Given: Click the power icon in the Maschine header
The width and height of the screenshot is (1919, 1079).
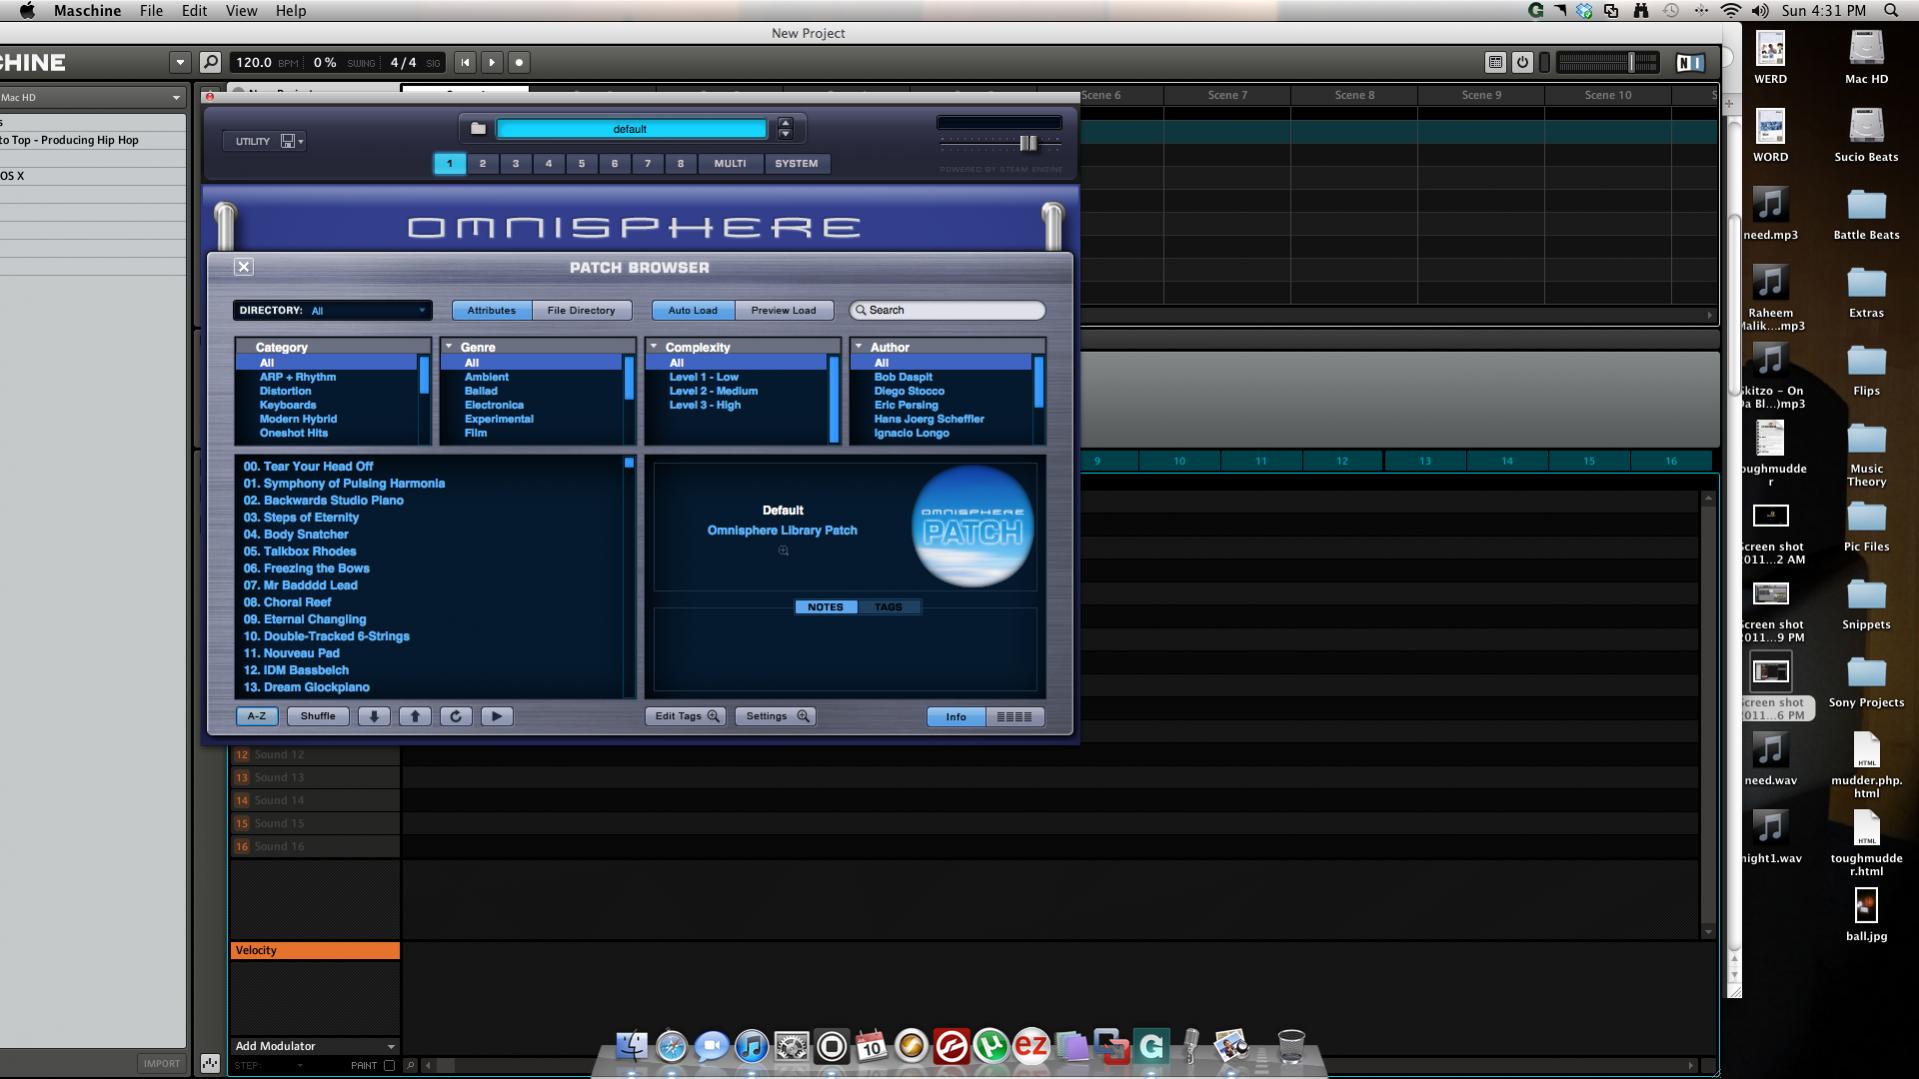Looking at the screenshot, I should tap(1522, 62).
